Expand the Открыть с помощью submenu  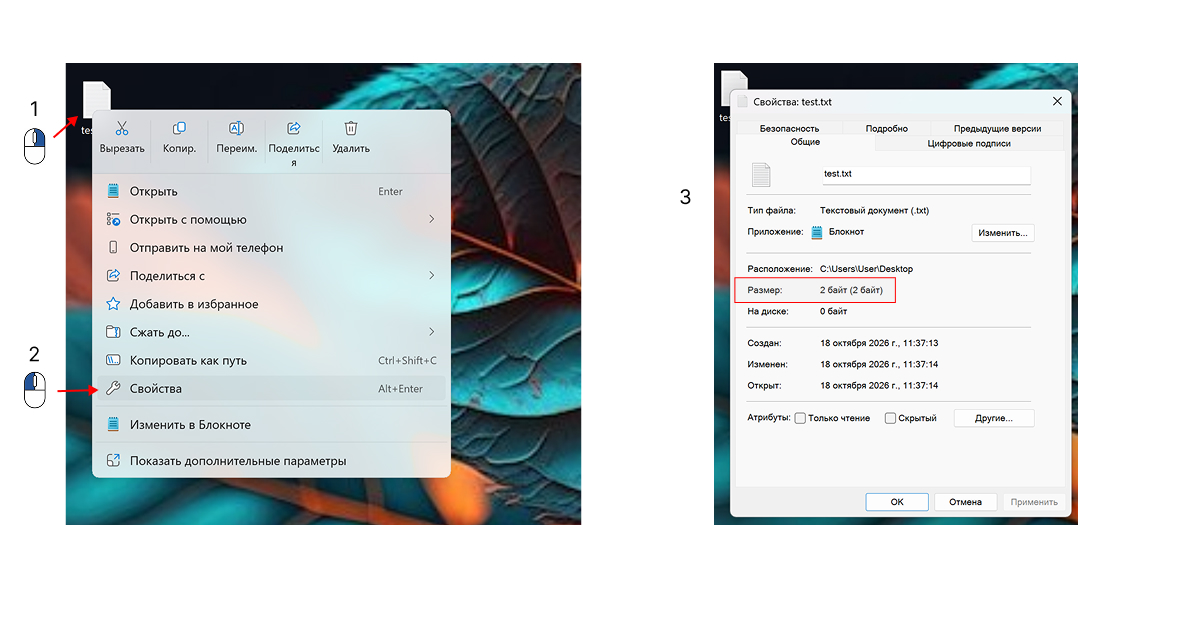271,219
